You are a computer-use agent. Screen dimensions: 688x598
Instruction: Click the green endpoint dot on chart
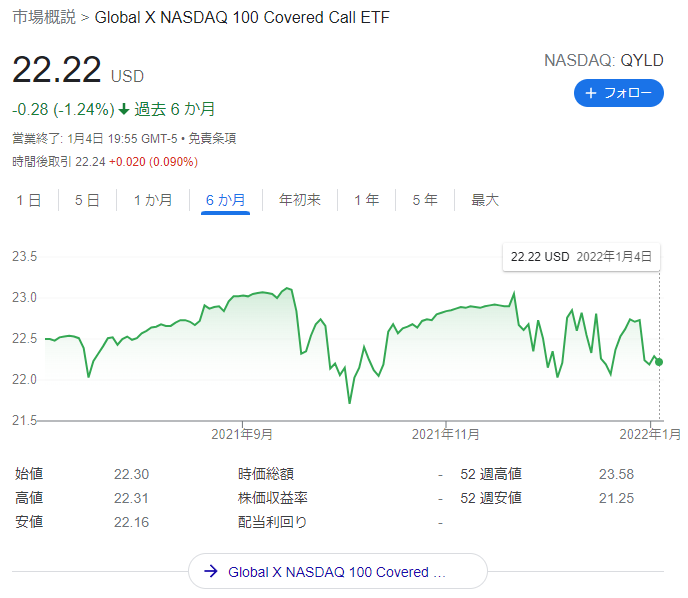pyautogui.click(x=659, y=362)
